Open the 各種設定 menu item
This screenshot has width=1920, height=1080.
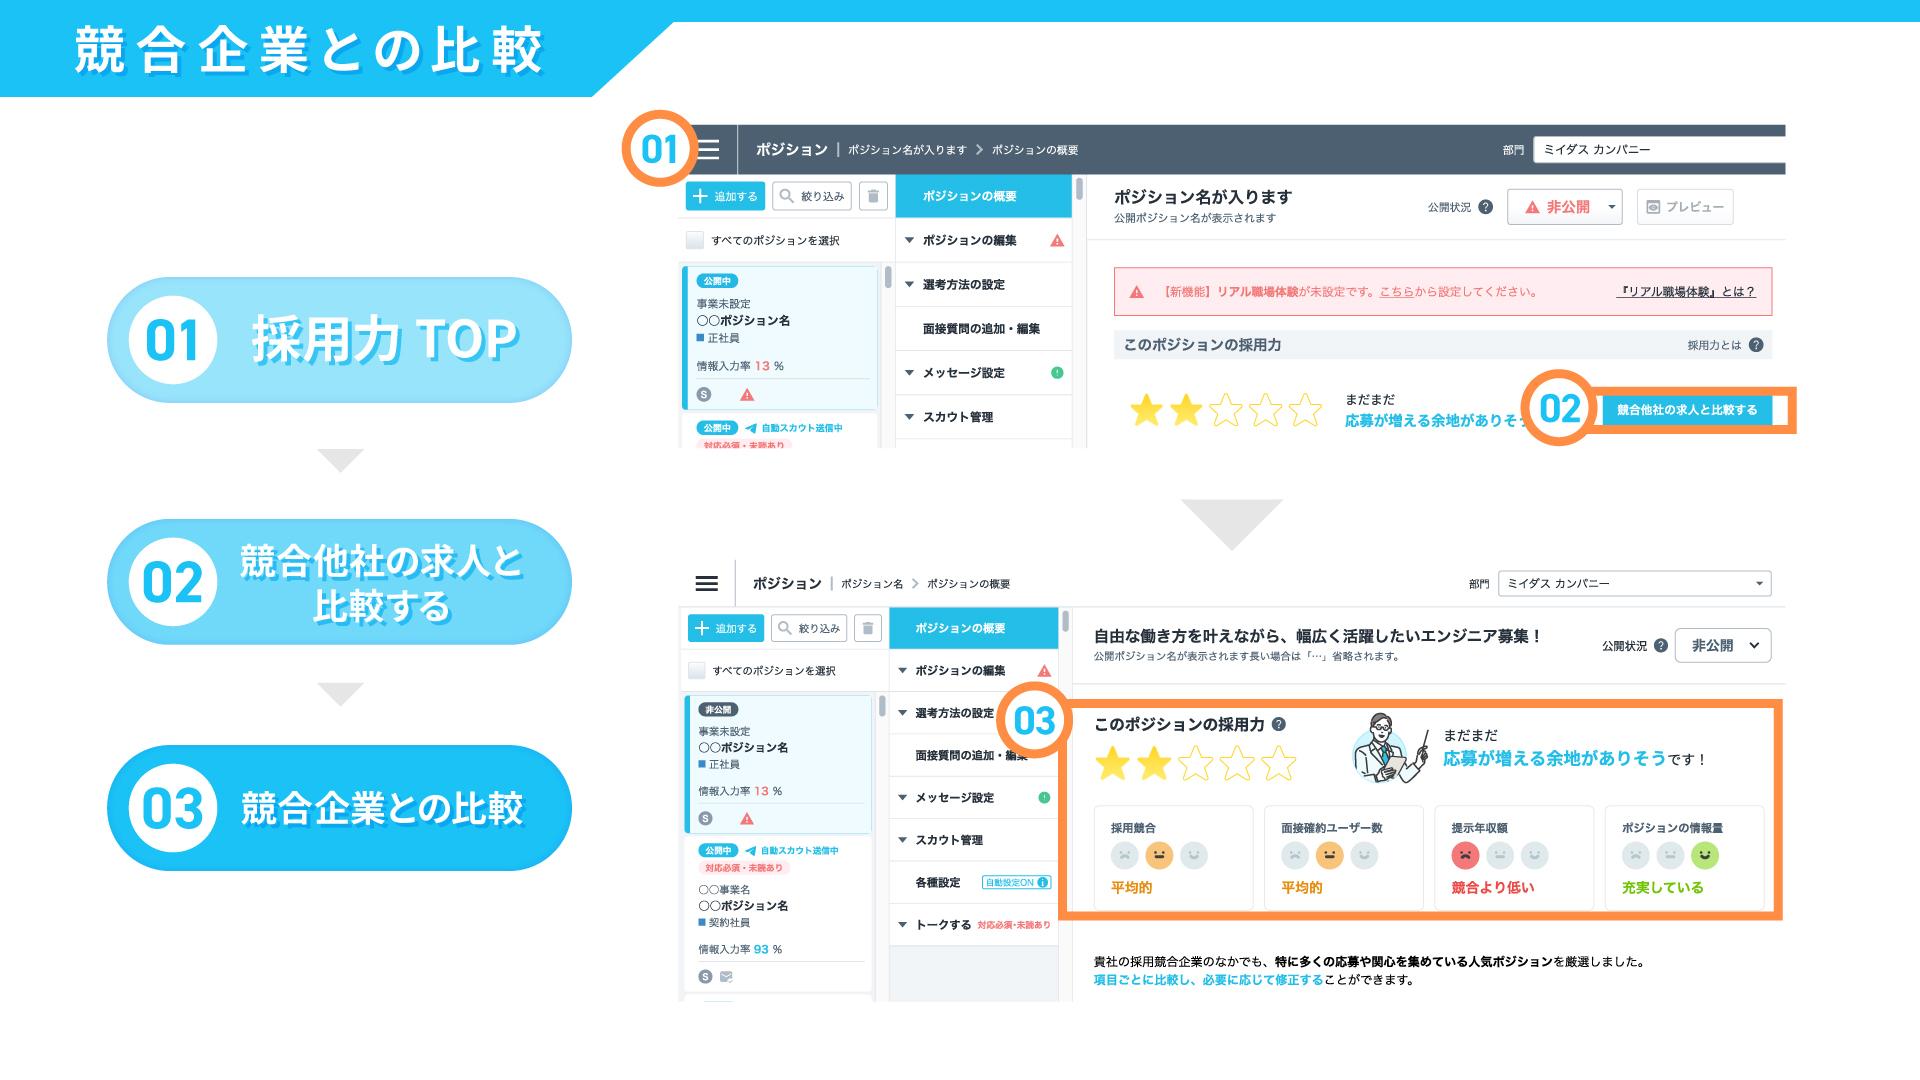(938, 883)
